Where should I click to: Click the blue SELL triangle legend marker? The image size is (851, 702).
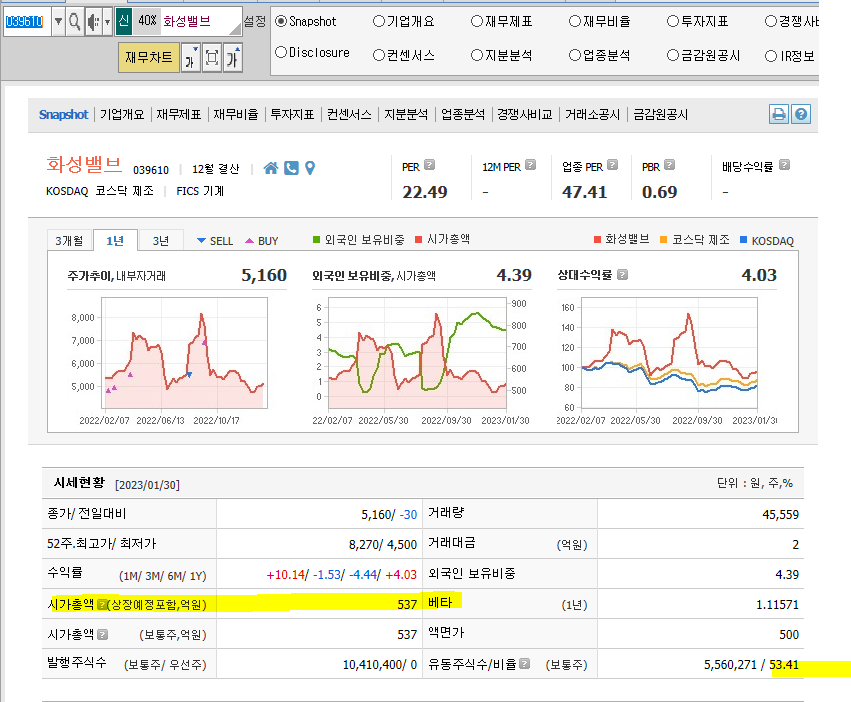point(201,241)
